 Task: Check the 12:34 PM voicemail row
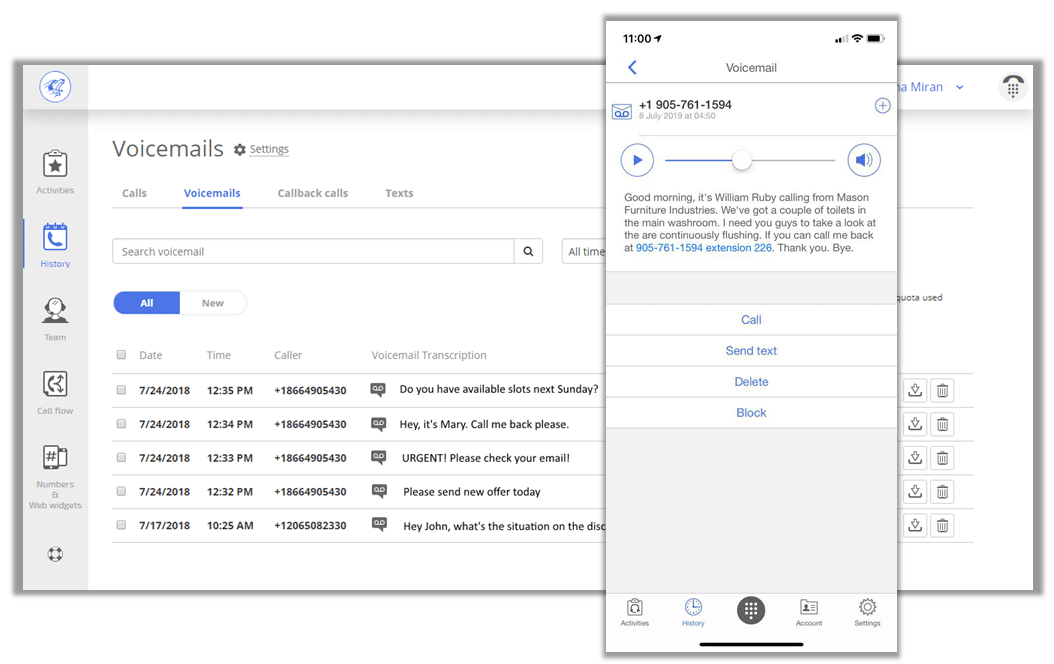(121, 423)
